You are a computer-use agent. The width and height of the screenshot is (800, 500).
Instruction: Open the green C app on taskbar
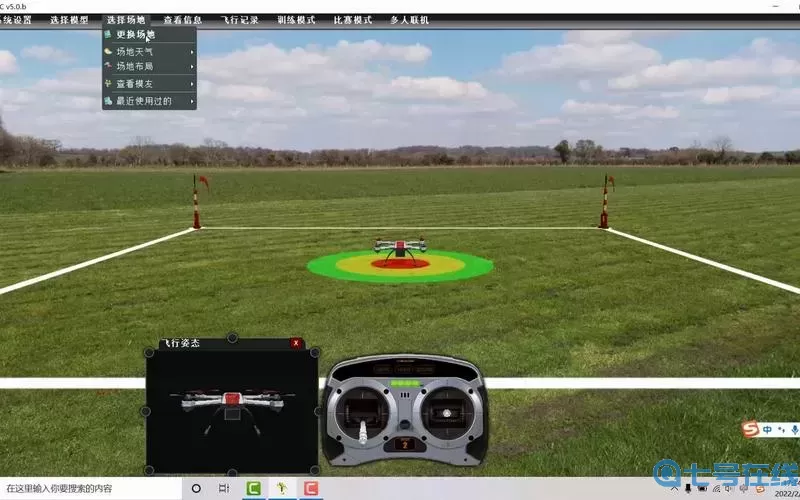[x=254, y=489]
